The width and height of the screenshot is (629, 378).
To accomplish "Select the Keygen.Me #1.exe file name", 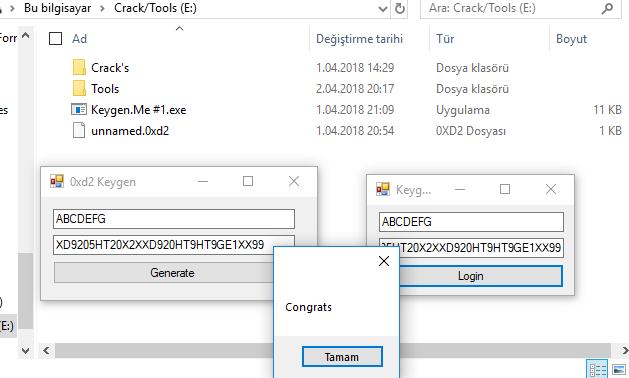I will [138, 110].
